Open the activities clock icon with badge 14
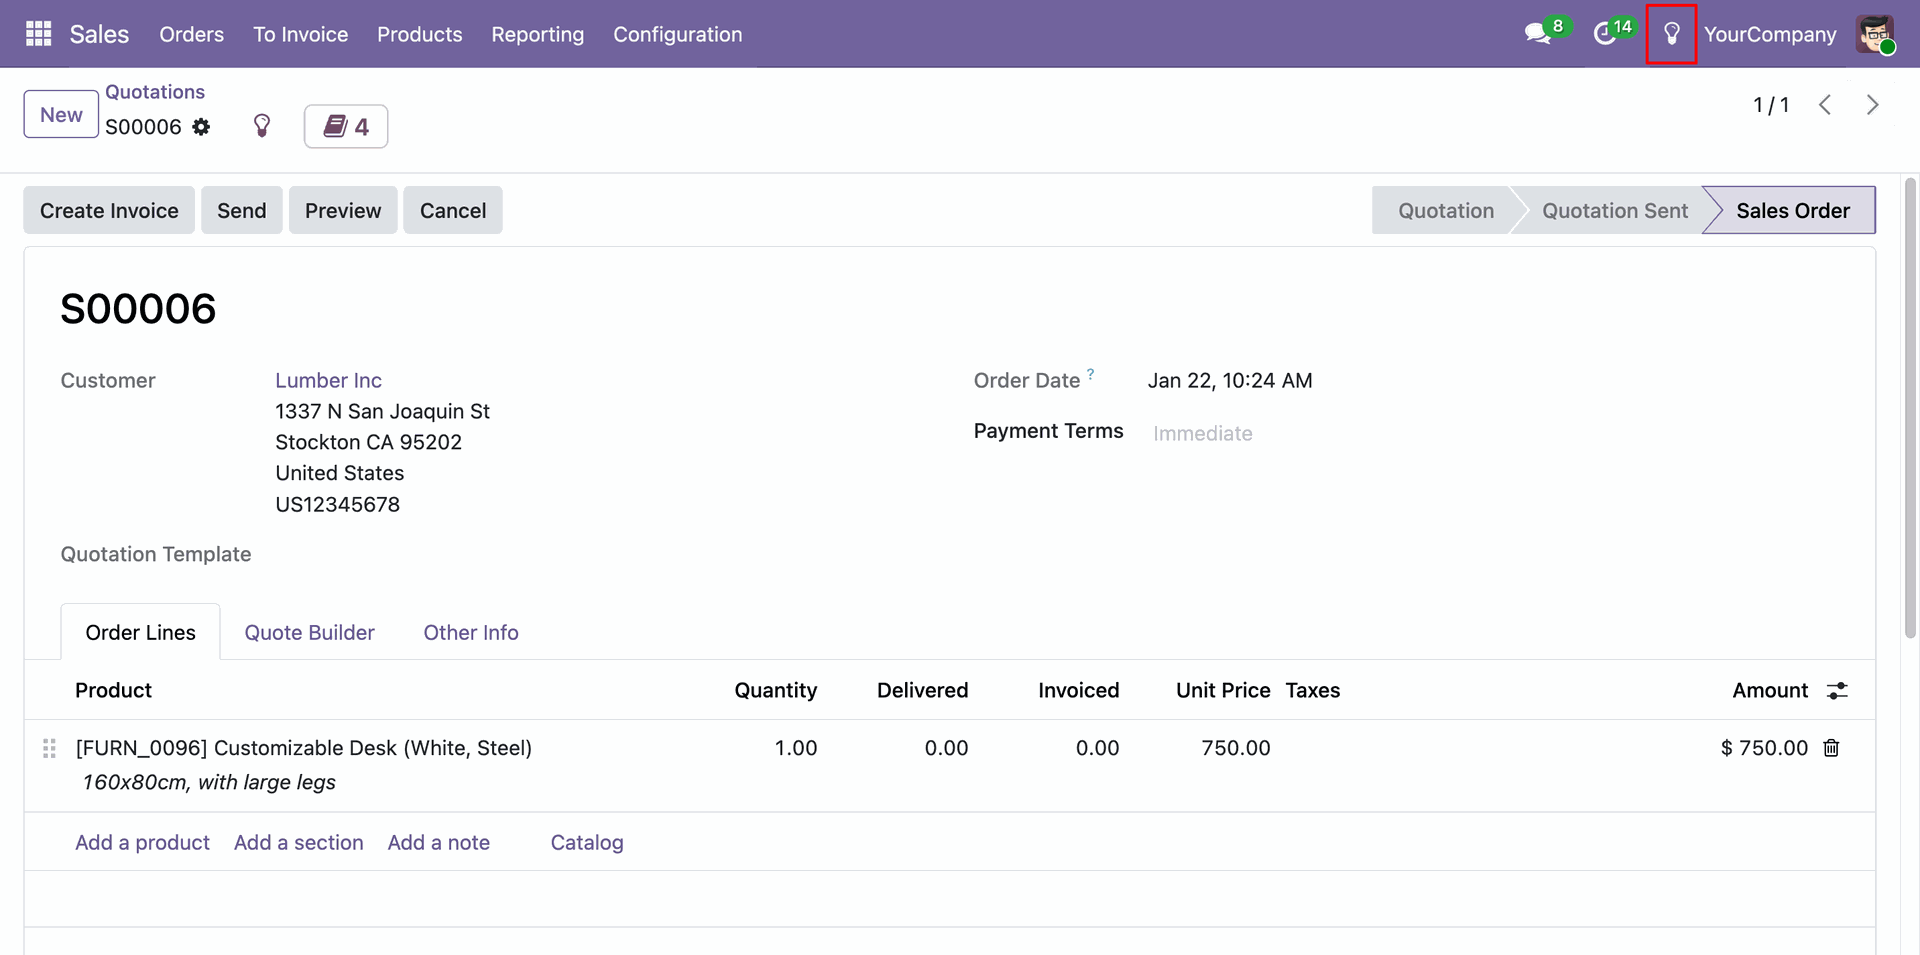 point(1605,34)
